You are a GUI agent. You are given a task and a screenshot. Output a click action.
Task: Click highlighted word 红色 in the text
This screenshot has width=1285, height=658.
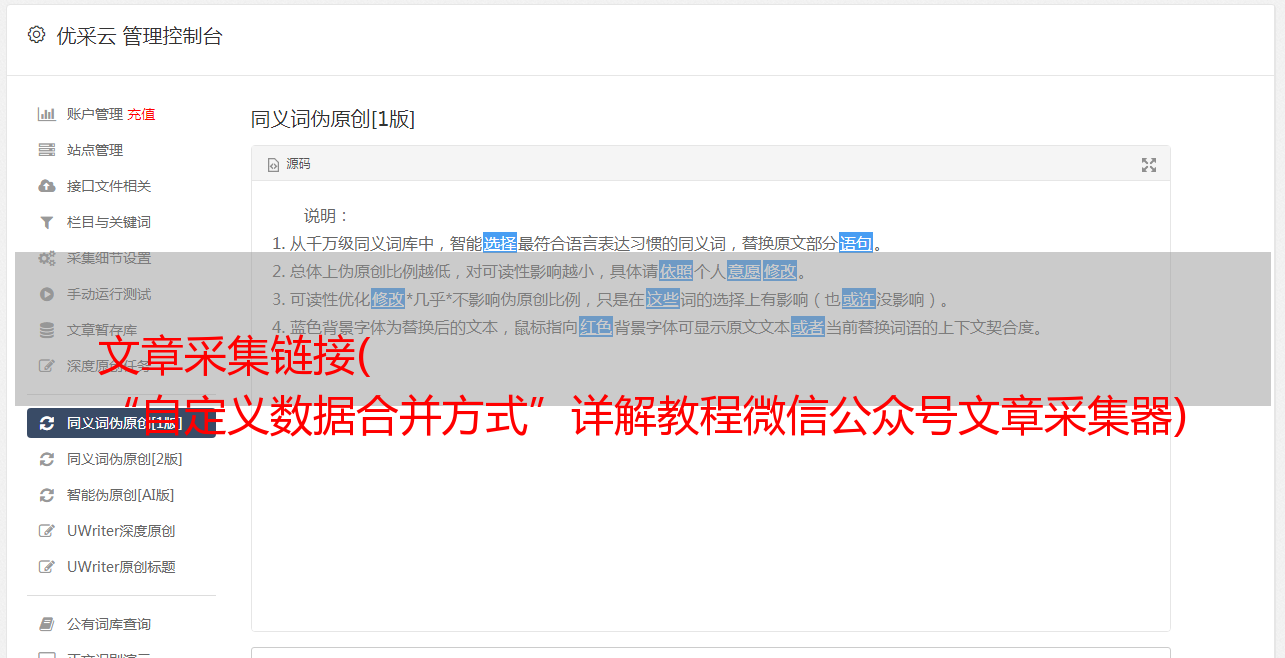coord(595,327)
